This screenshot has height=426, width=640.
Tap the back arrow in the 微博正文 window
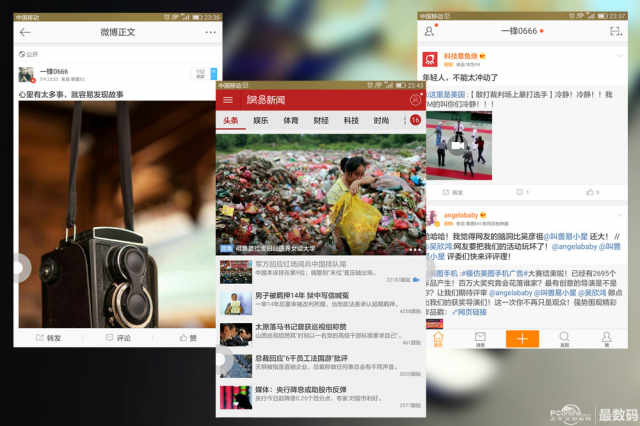click(x=25, y=32)
